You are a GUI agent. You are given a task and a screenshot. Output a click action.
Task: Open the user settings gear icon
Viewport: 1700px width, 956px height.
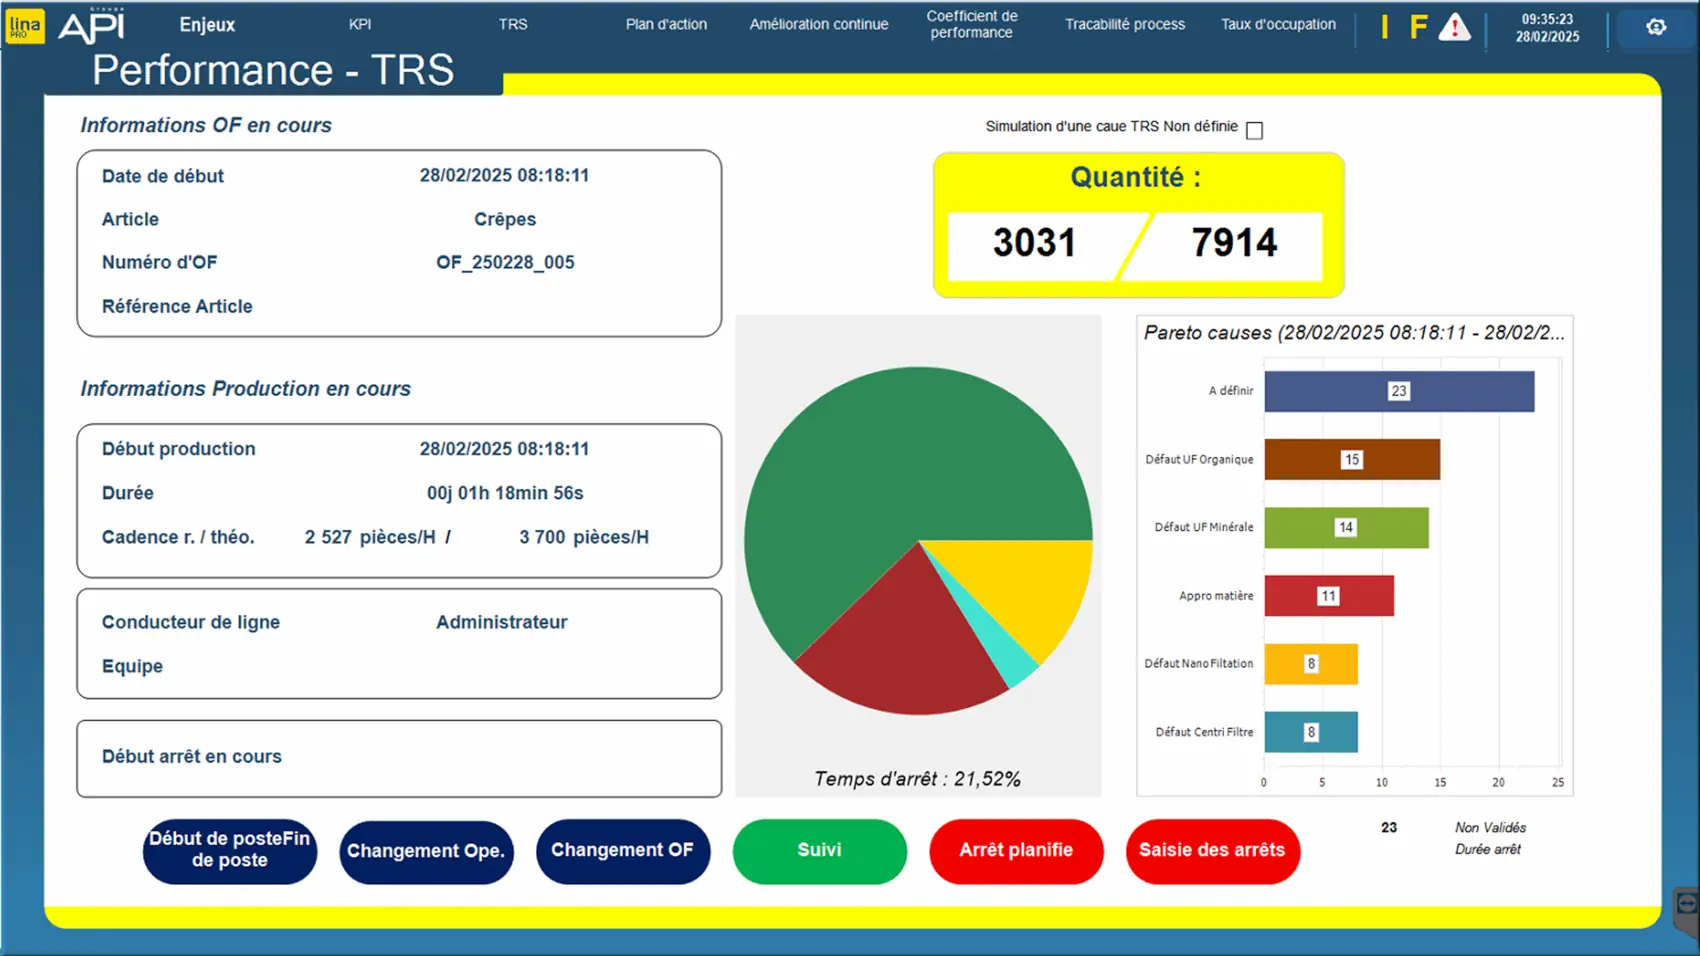point(1656,27)
